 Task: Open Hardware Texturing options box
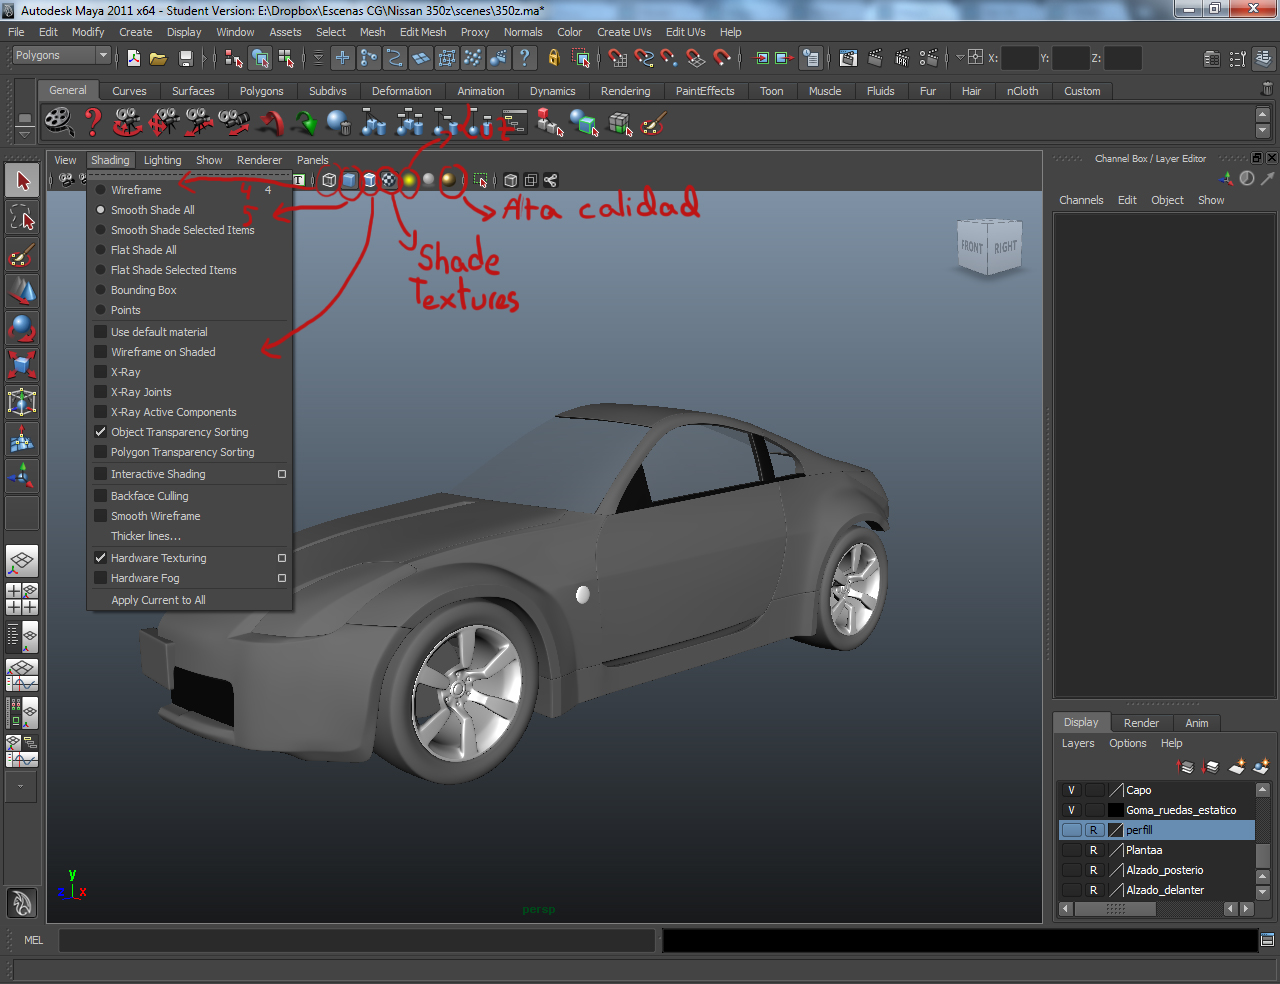282,558
